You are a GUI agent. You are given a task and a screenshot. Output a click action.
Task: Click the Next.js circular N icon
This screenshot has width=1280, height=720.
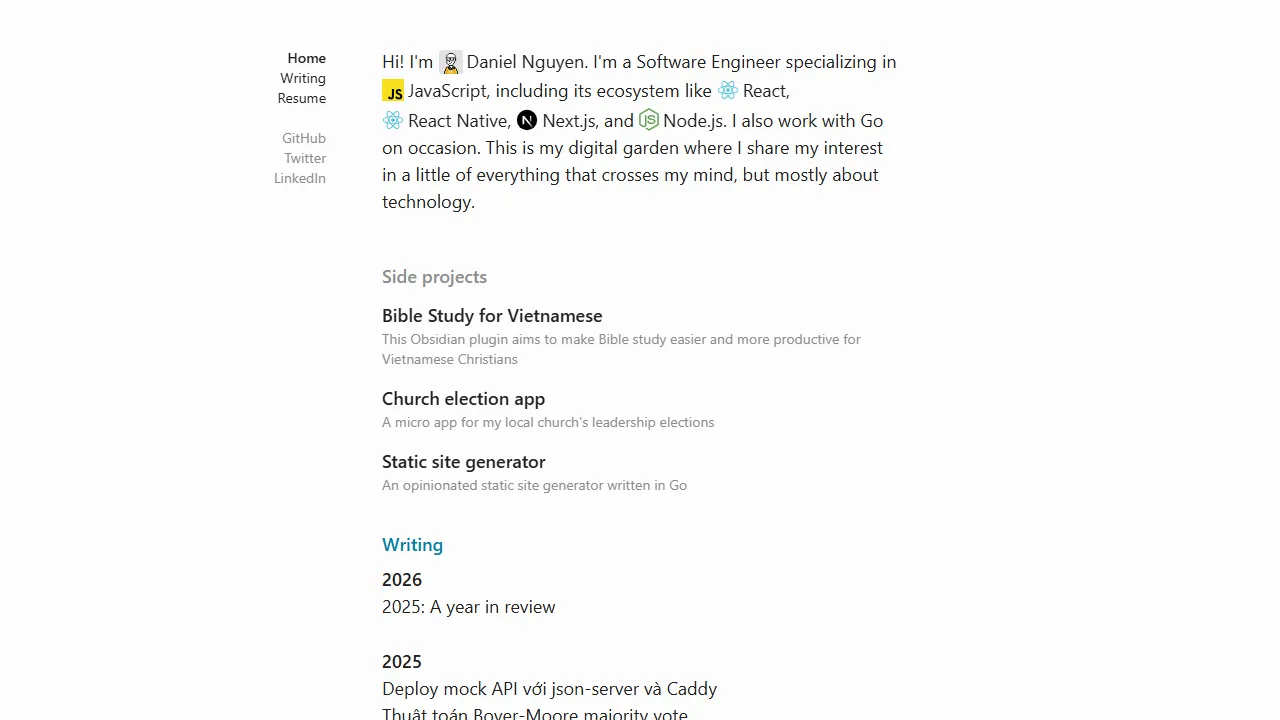pyautogui.click(x=527, y=120)
